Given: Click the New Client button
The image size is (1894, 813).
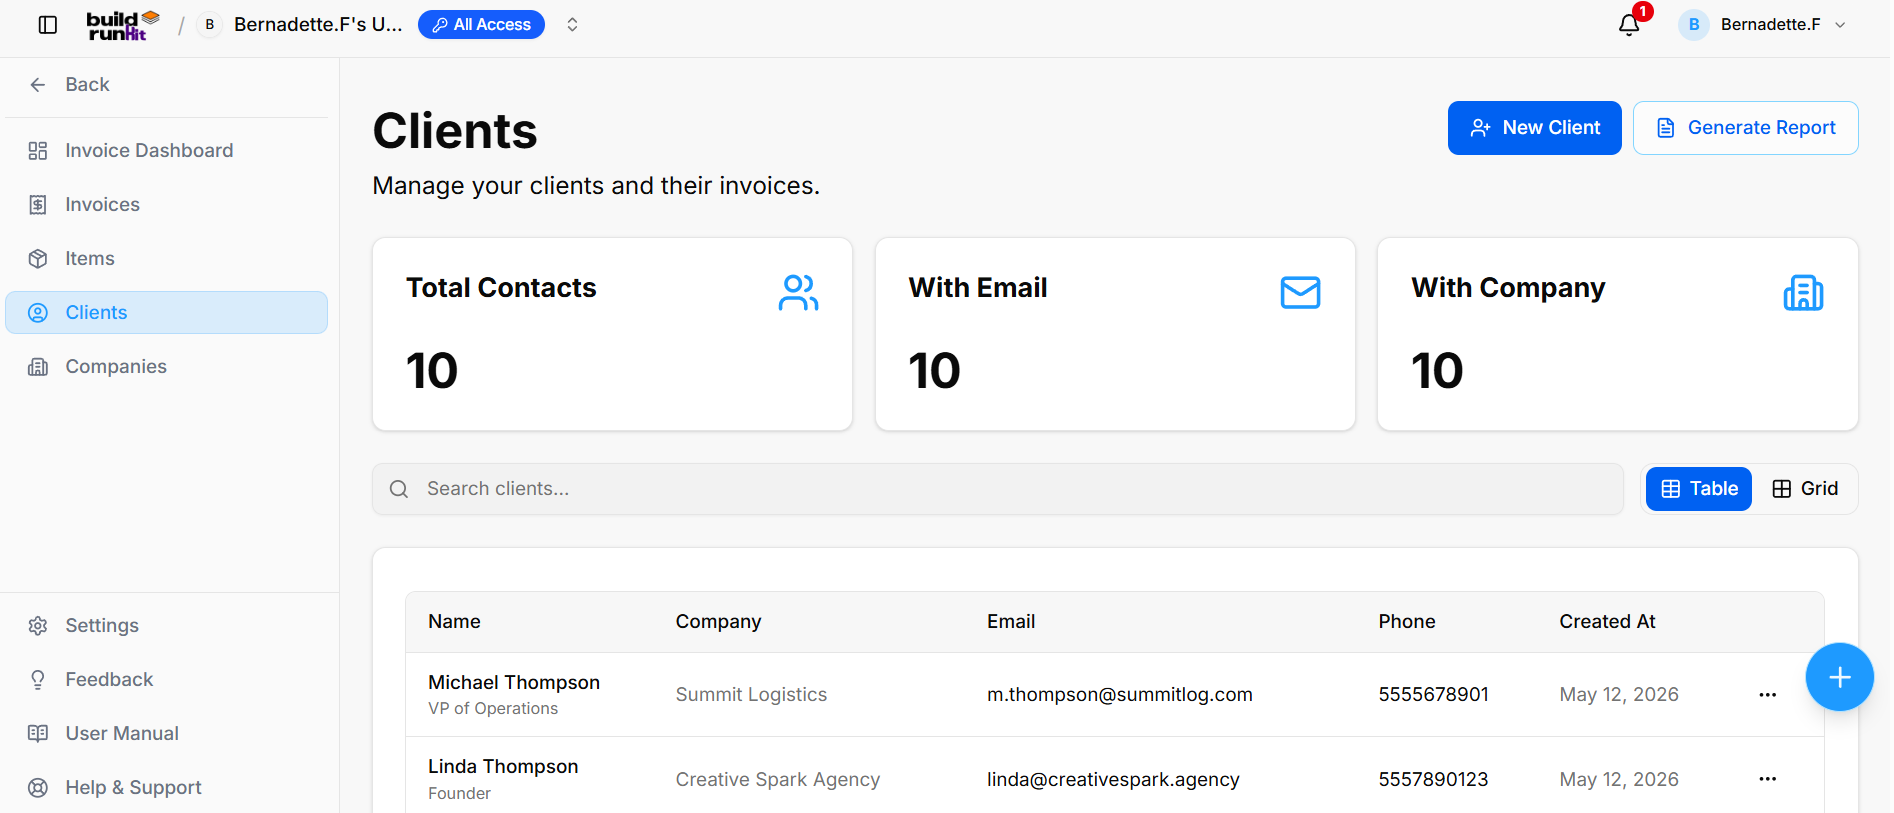Looking at the screenshot, I should pos(1534,128).
